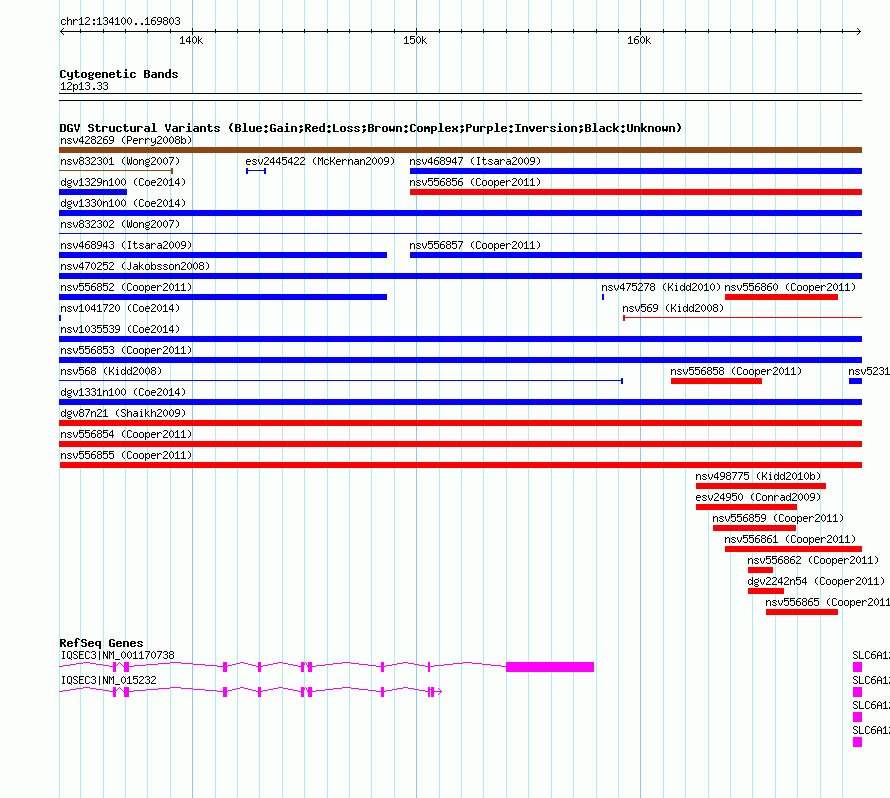Click the chr12:134100..169803 region label

(x=120, y=21)
